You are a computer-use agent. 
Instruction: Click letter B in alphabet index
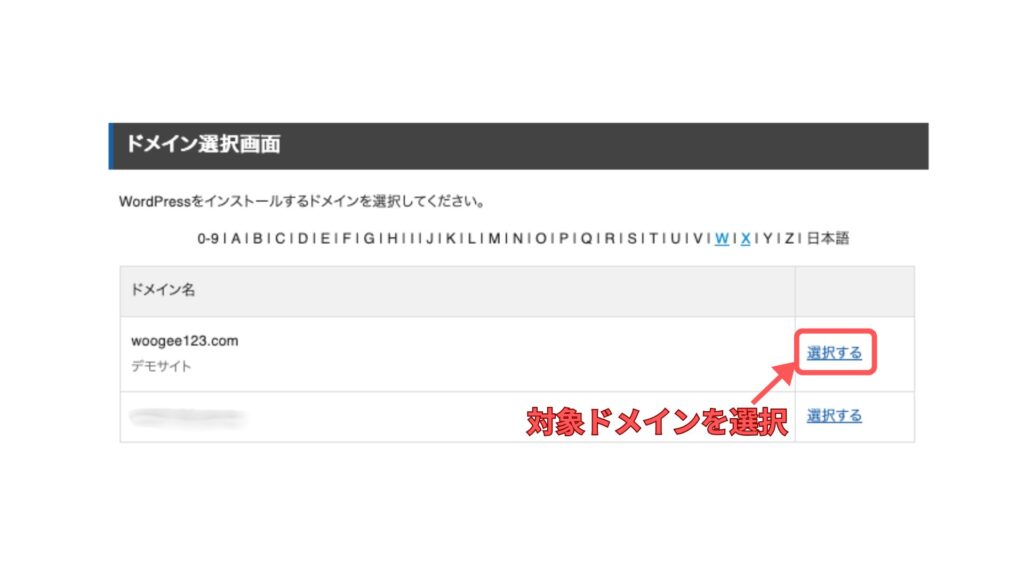click(258, 238)
